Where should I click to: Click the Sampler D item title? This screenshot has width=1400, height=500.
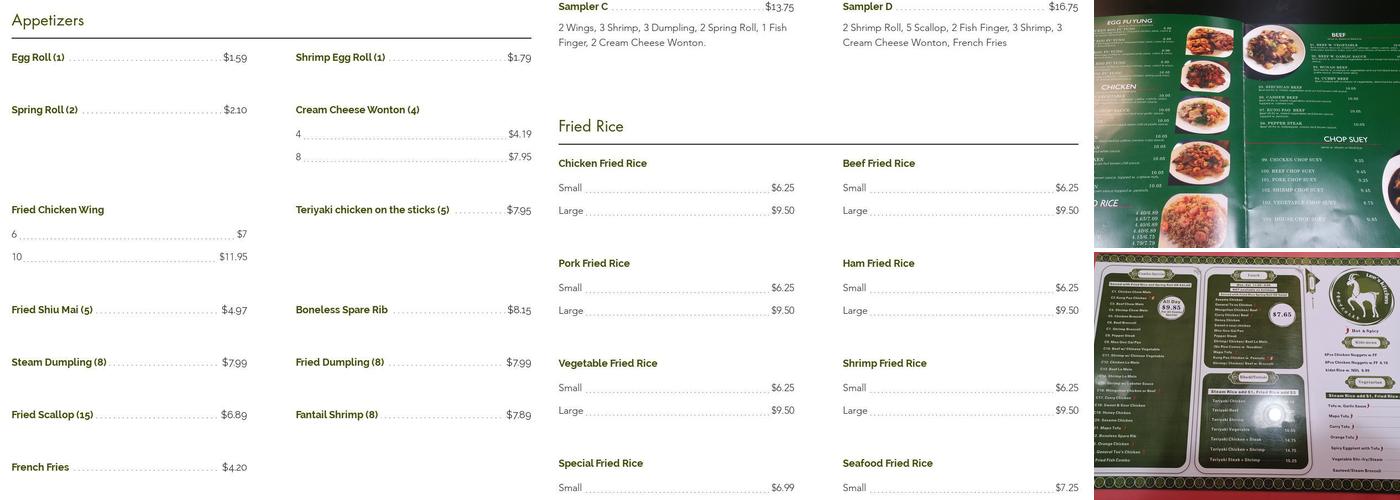(x=867, y=7)
